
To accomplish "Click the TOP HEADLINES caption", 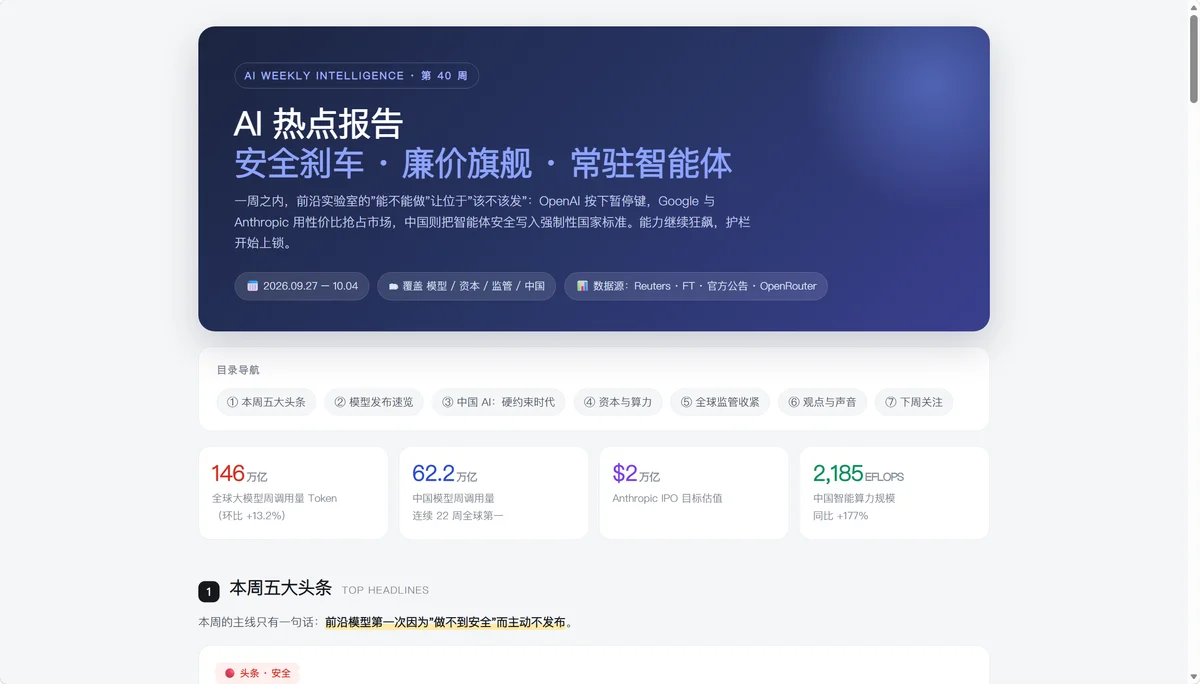I will (385, 591).
